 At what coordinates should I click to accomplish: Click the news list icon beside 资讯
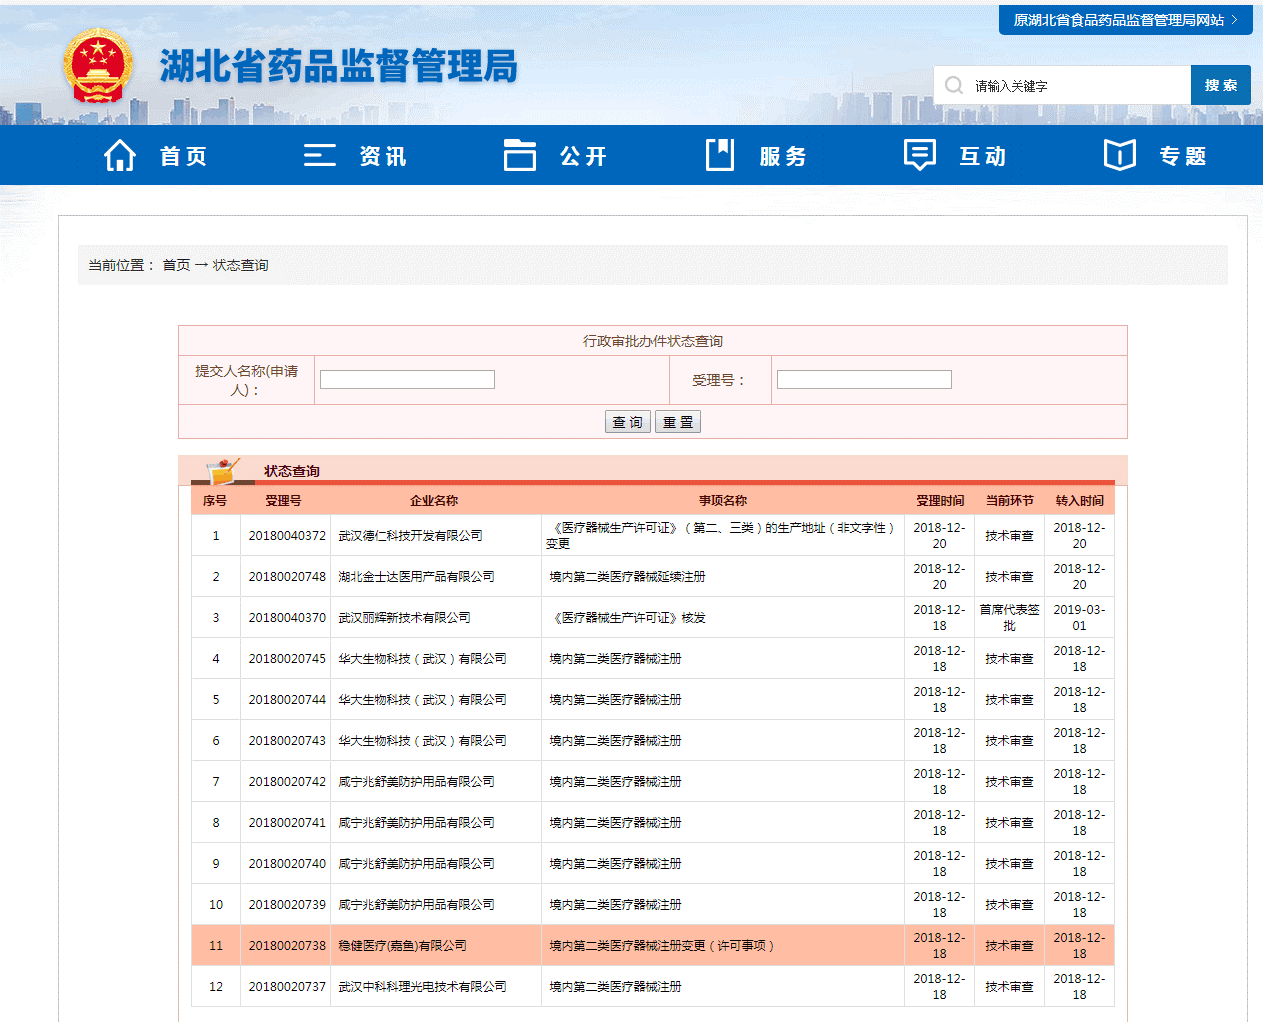(319, 155)
